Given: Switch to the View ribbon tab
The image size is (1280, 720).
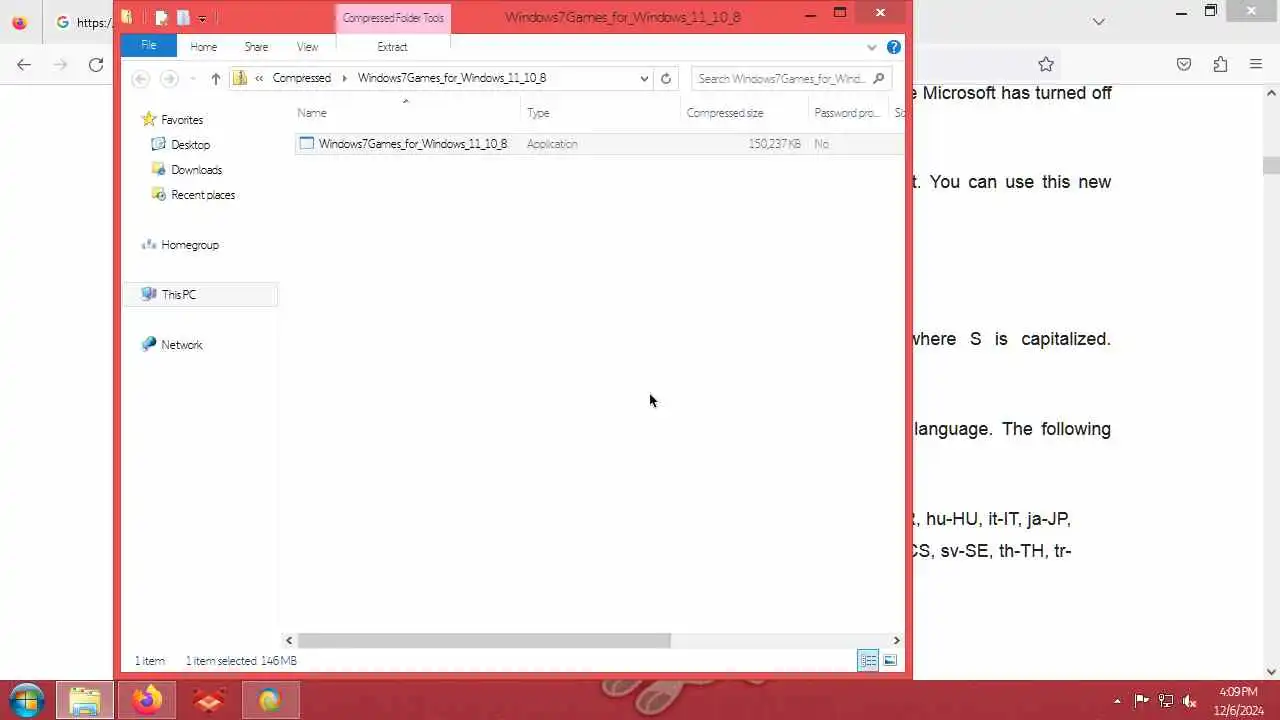Looking at the screenshot, I should tap(307, 47).
